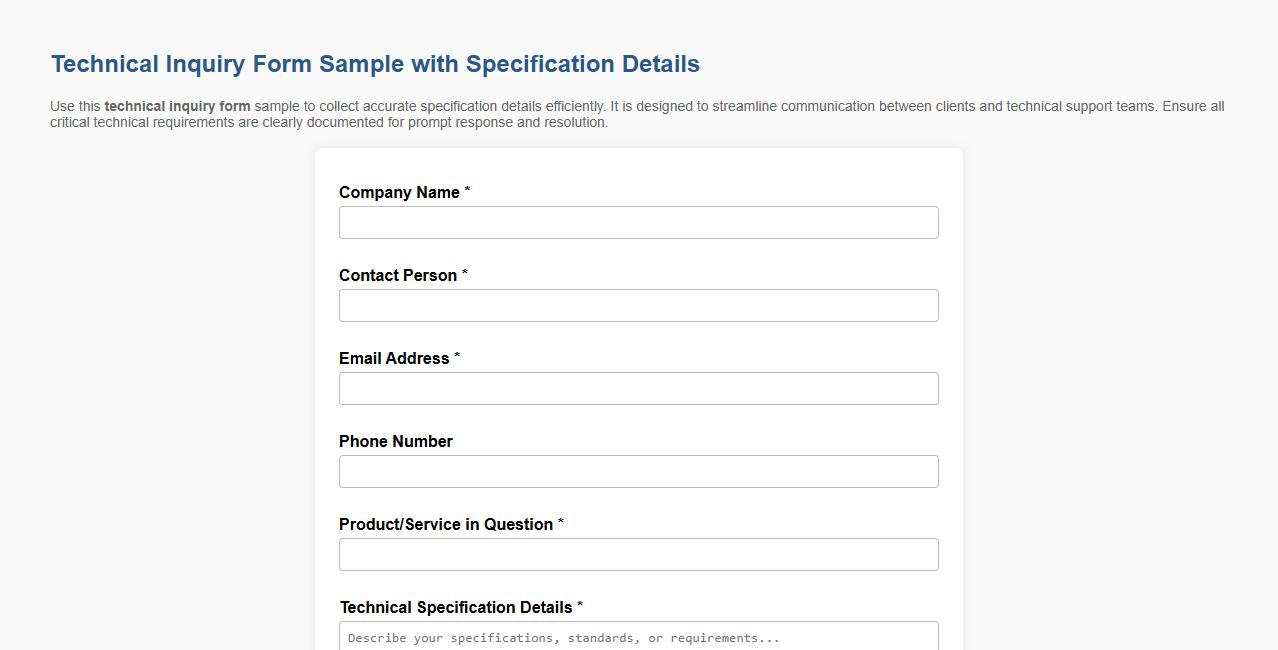Click the Contact Person input field
The width and height of the screenshot is (1278, 650).
pos(638,305)
